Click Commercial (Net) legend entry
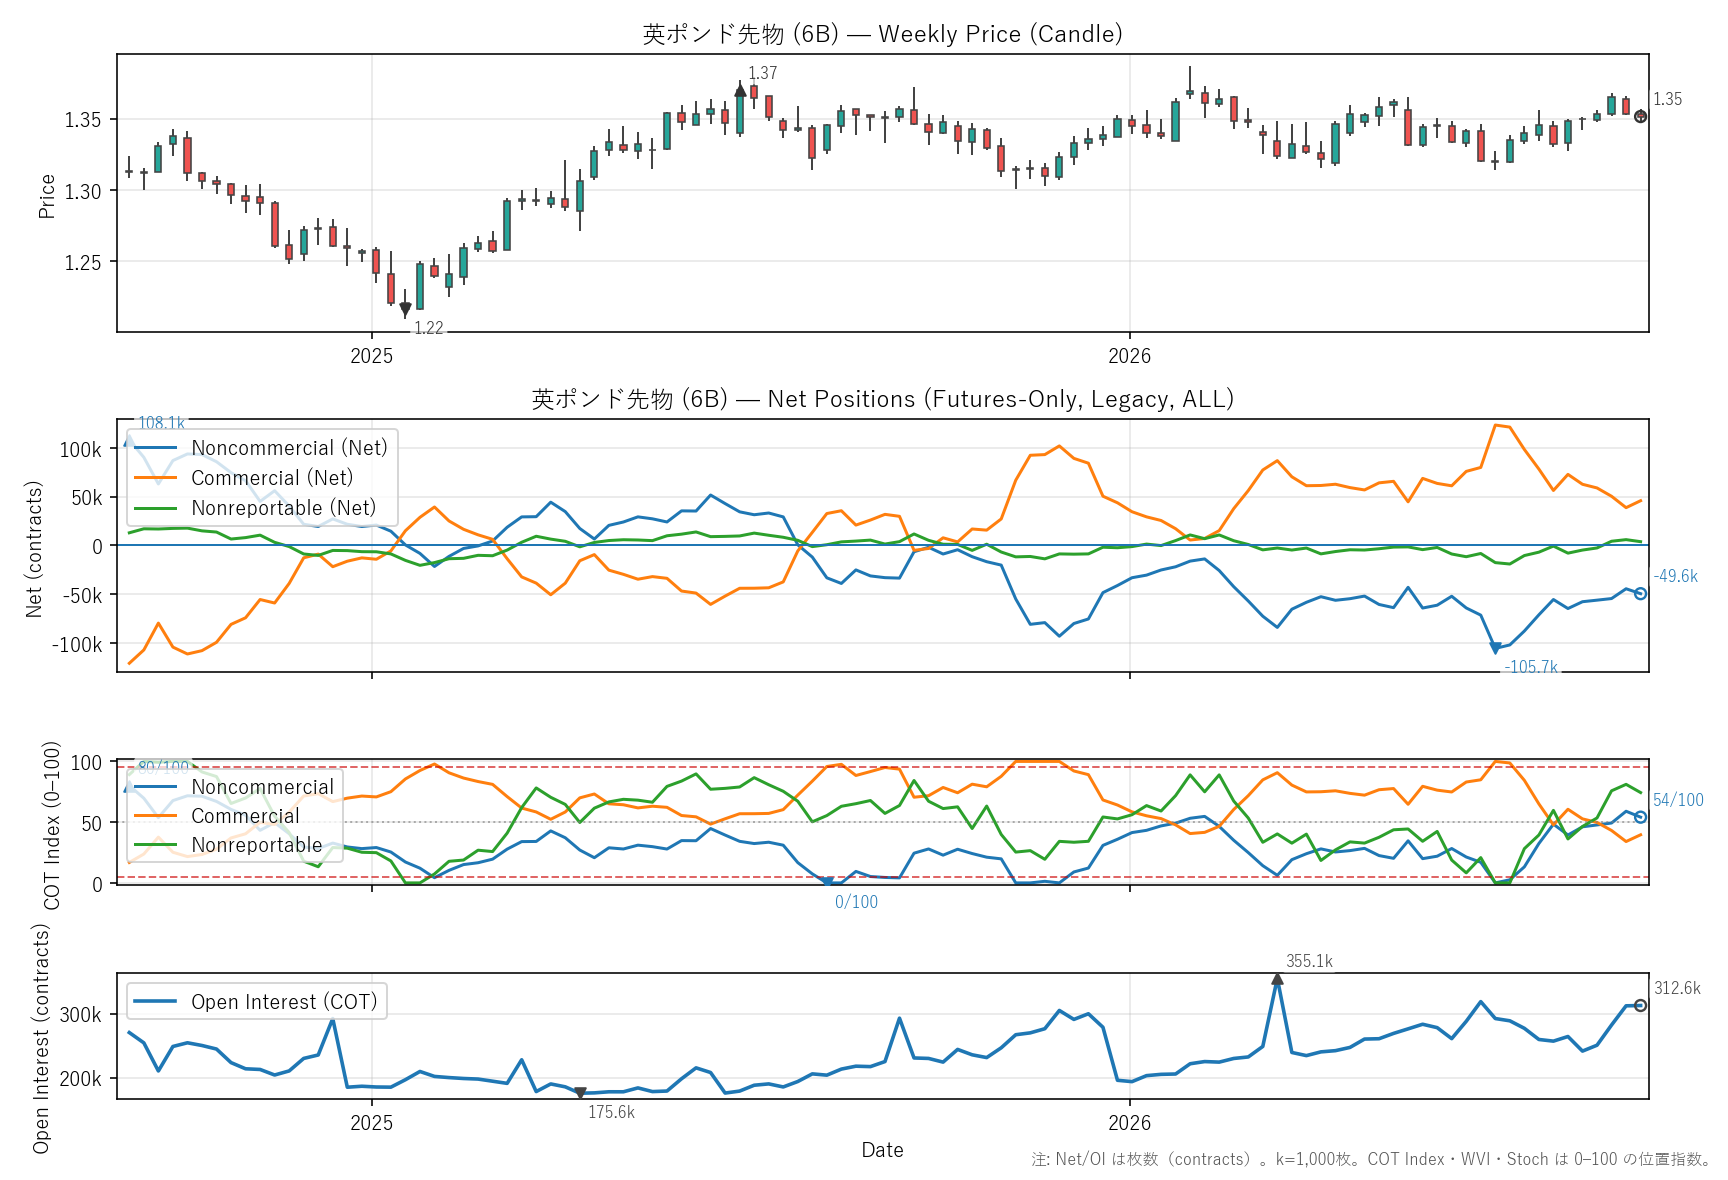 pyautogui.click(x=244, y=478)
